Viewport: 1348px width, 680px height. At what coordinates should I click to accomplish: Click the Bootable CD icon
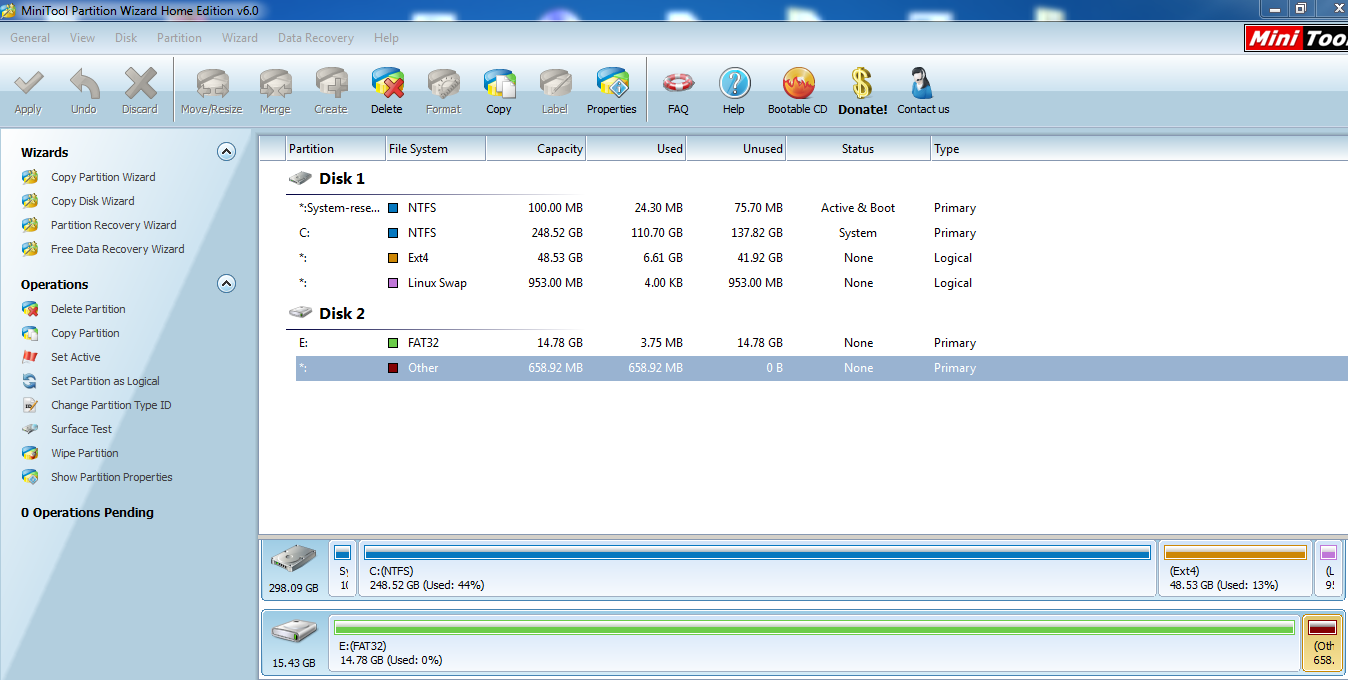(x=798, y=84)
